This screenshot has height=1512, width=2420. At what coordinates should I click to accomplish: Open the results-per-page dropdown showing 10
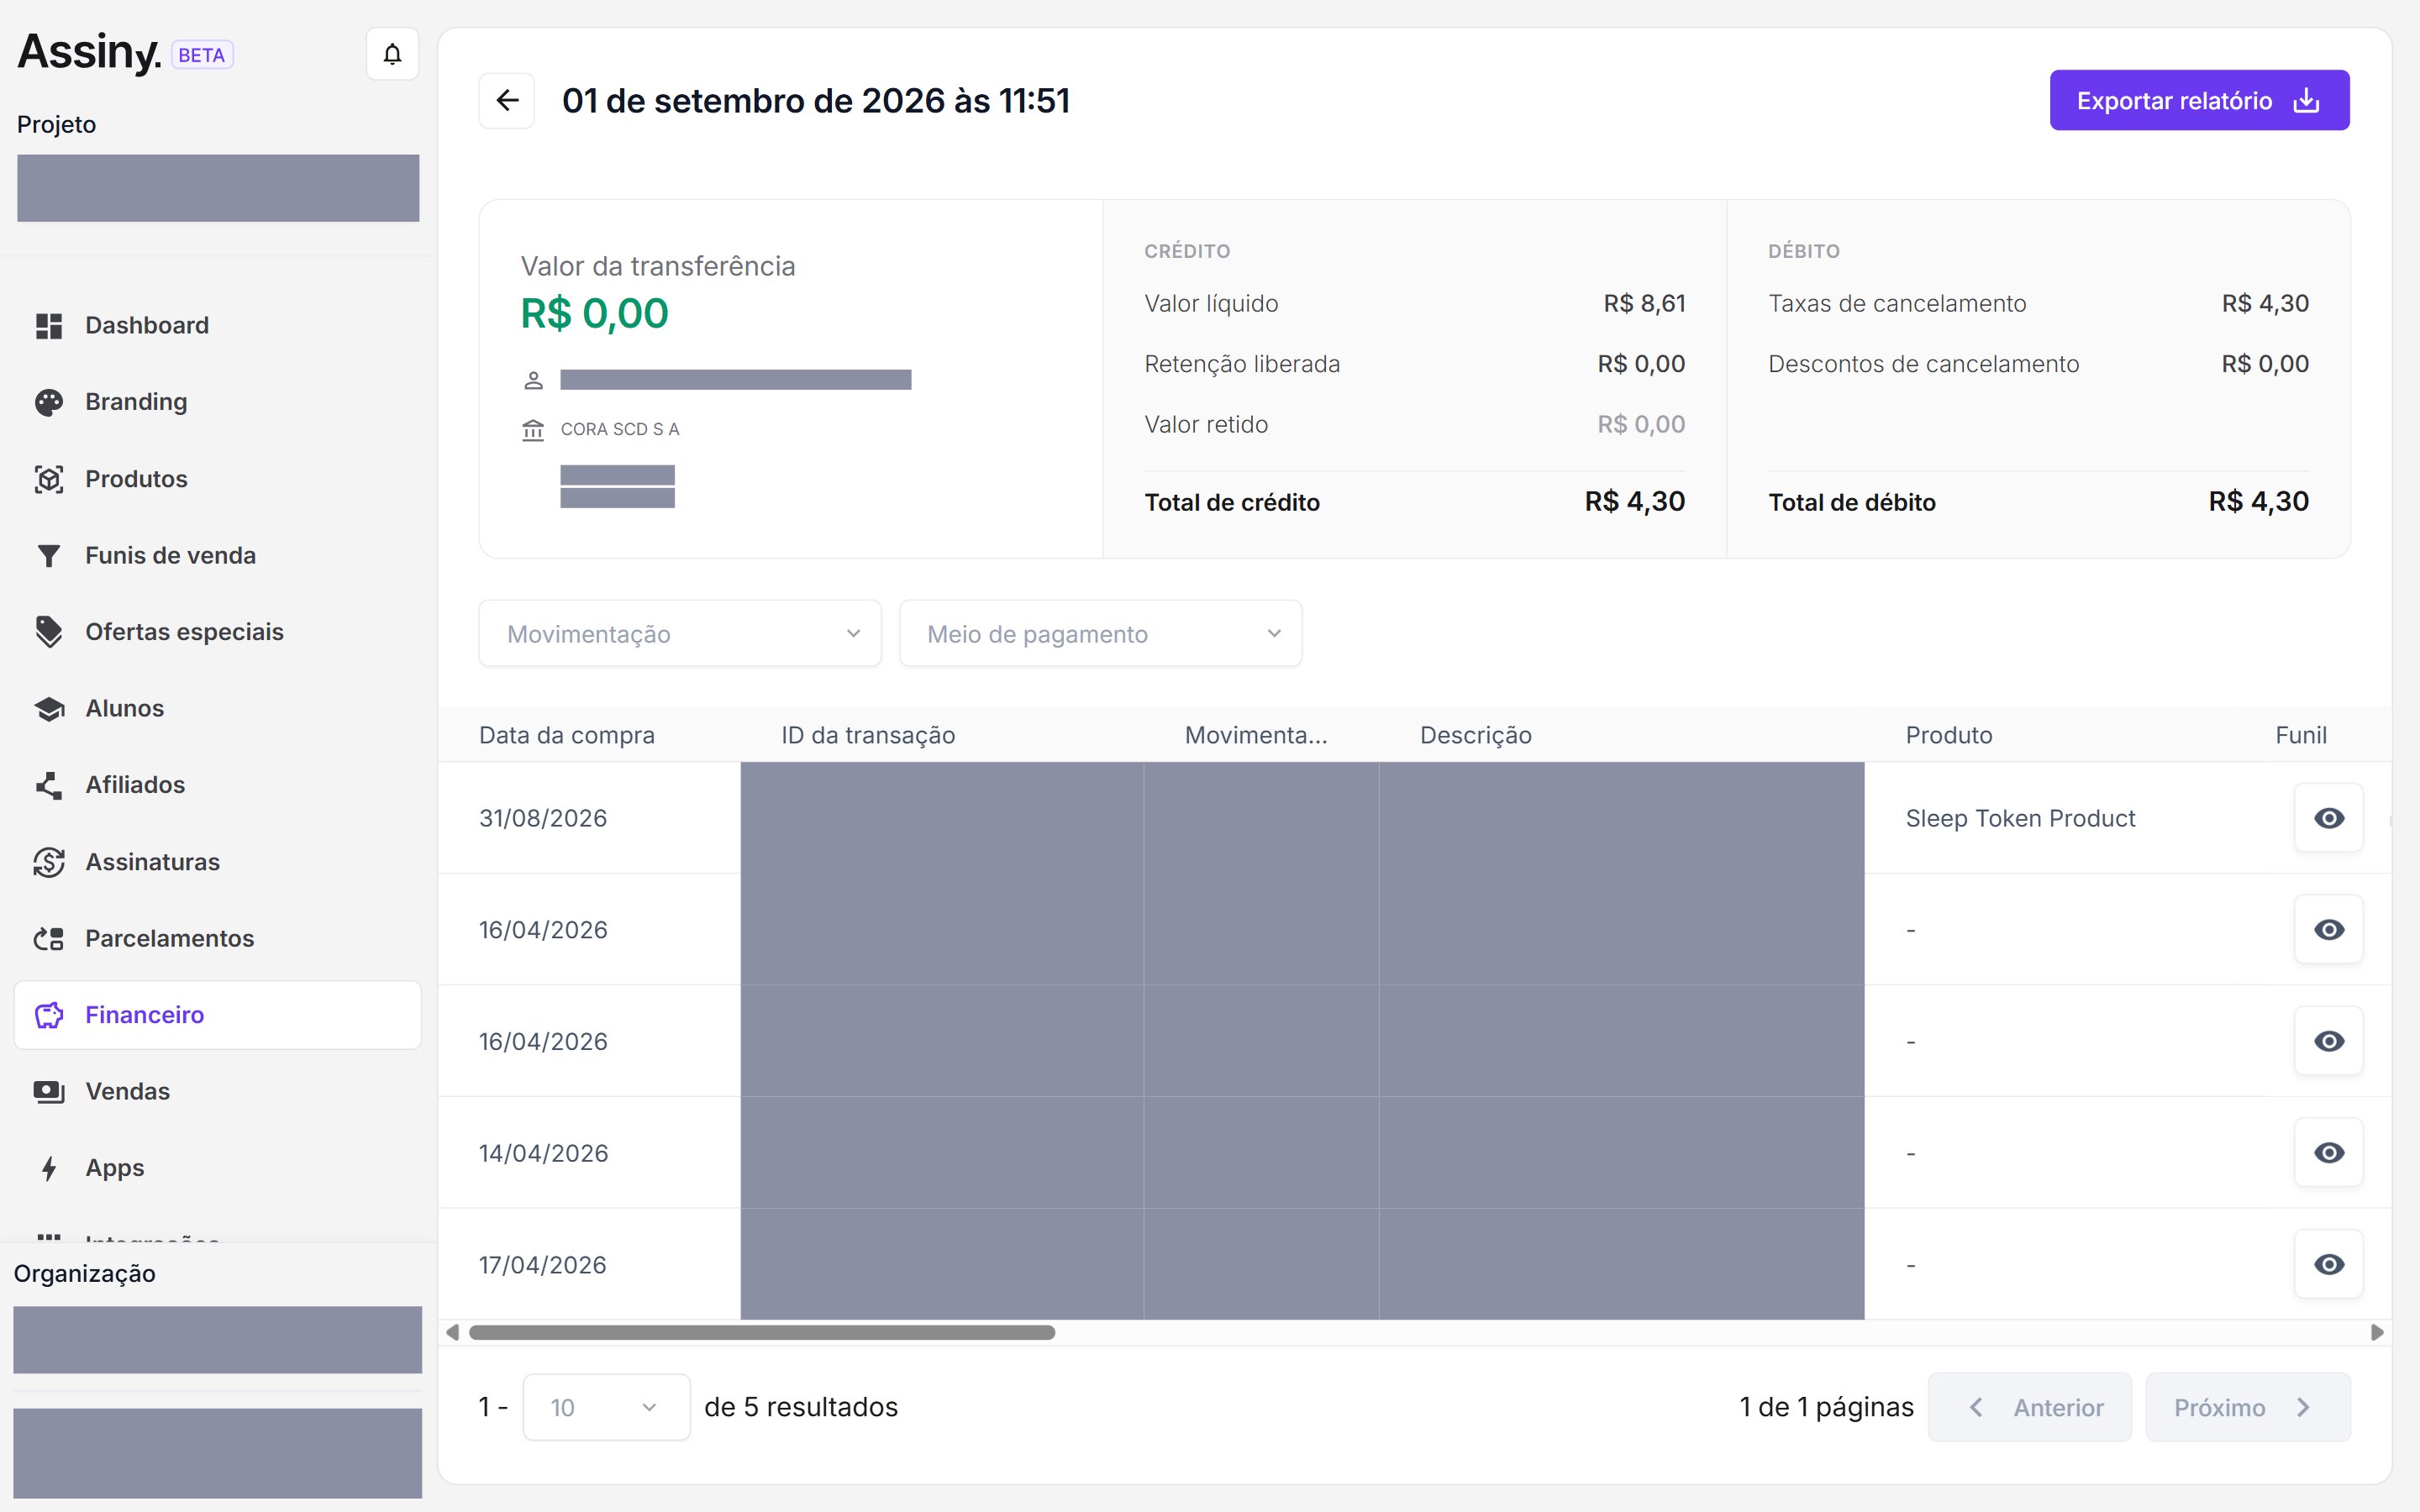[606, 1407]
